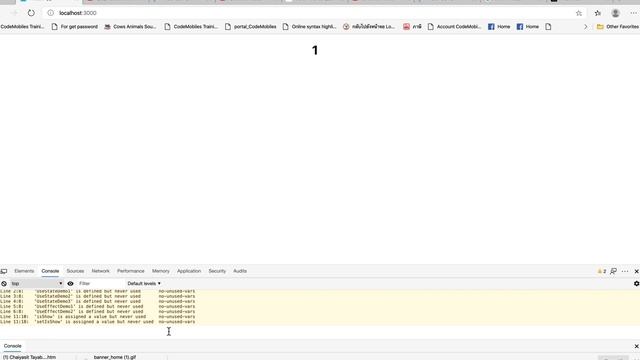Close the bottom console drawer
This screenshot has width=640, height=360.
pos(636,346)
